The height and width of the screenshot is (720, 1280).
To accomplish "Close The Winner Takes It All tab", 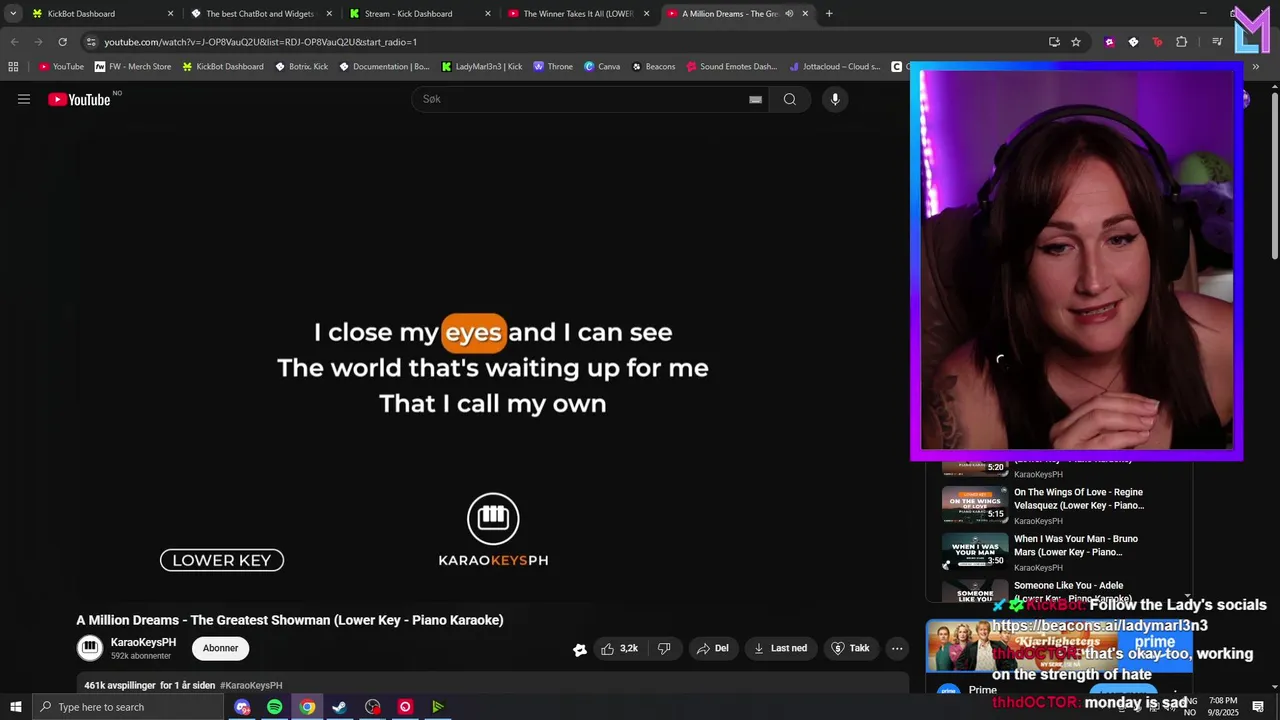I will coord(647,14).
